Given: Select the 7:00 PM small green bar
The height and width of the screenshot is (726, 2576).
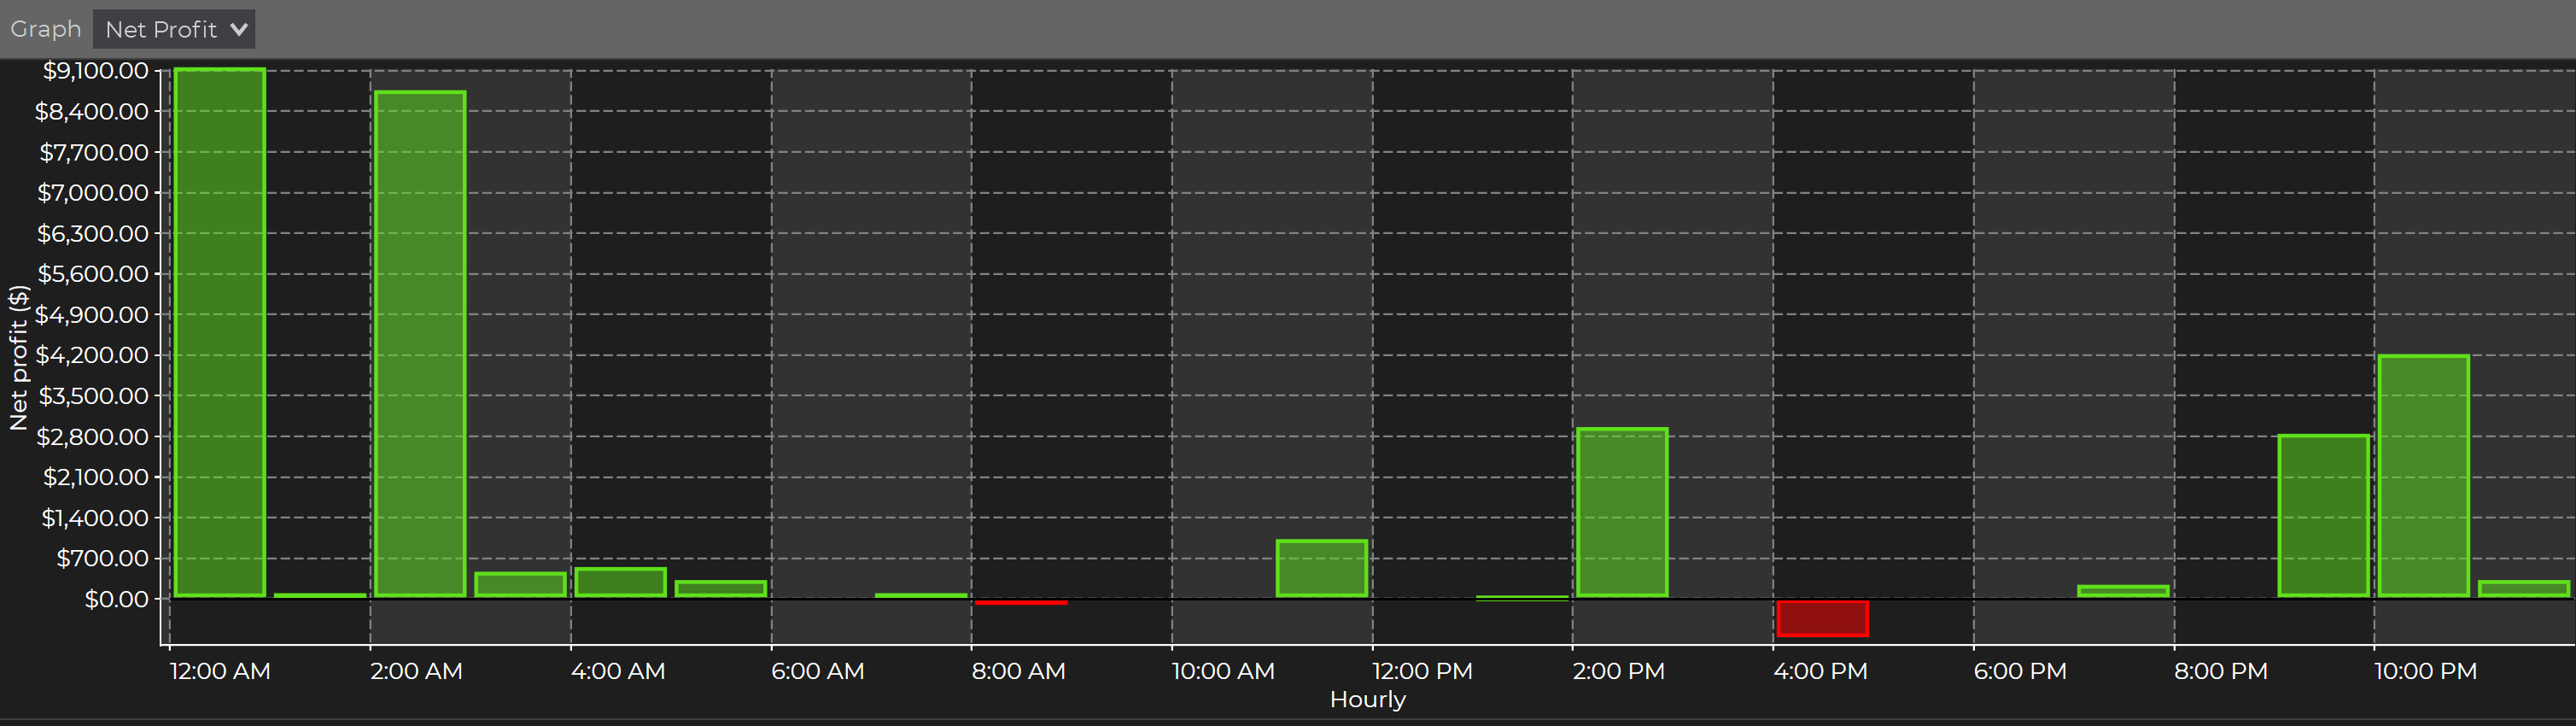Looking at the screenshot, I should coord(2123,591).
